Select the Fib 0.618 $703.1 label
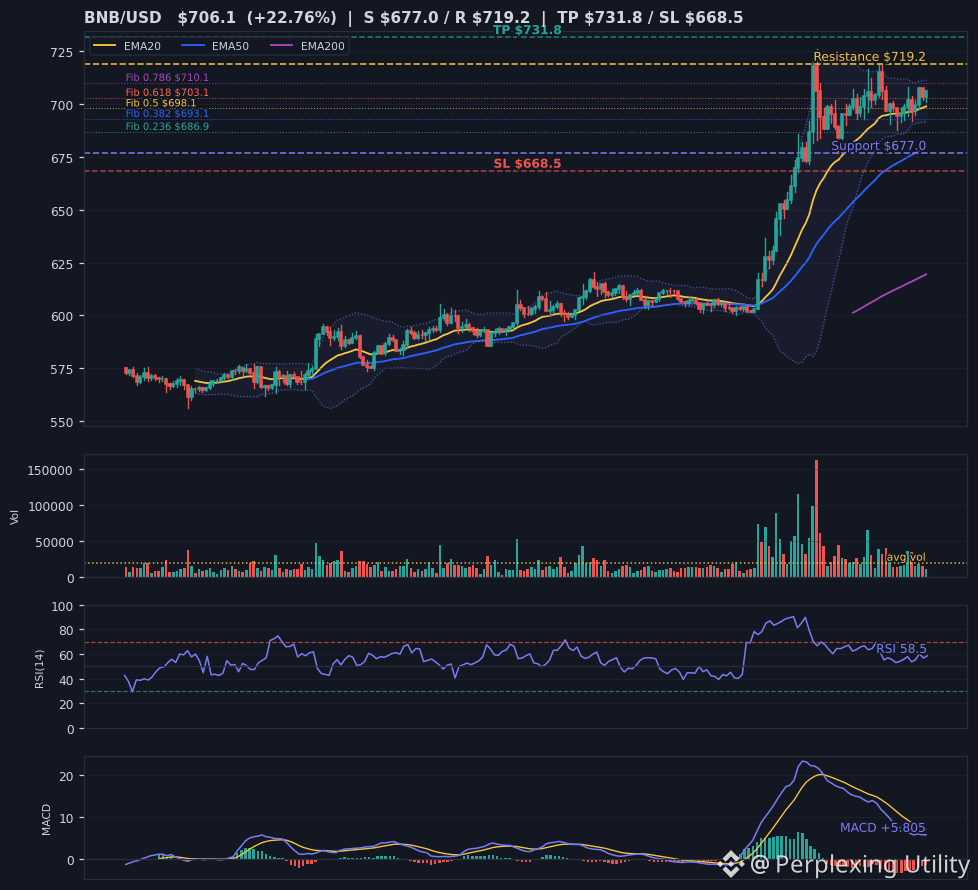 point(167,92)
